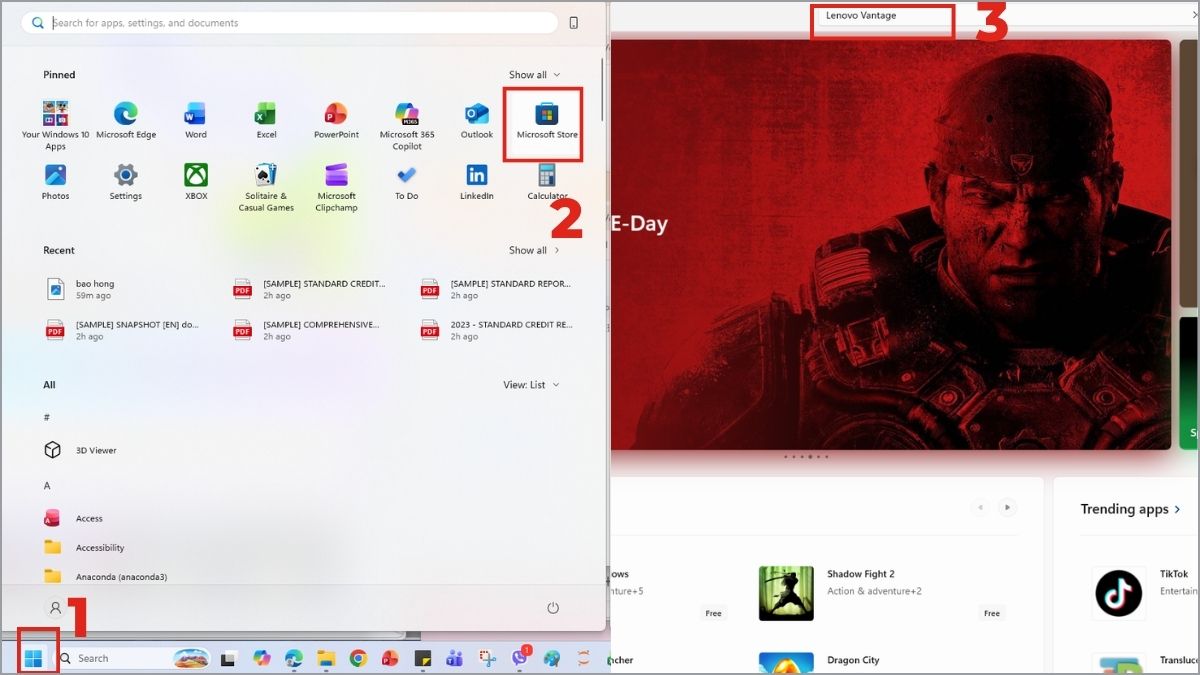Click the taskbar Search box
Viewport: 1200px width, 675px height.
tap(131, 658)
